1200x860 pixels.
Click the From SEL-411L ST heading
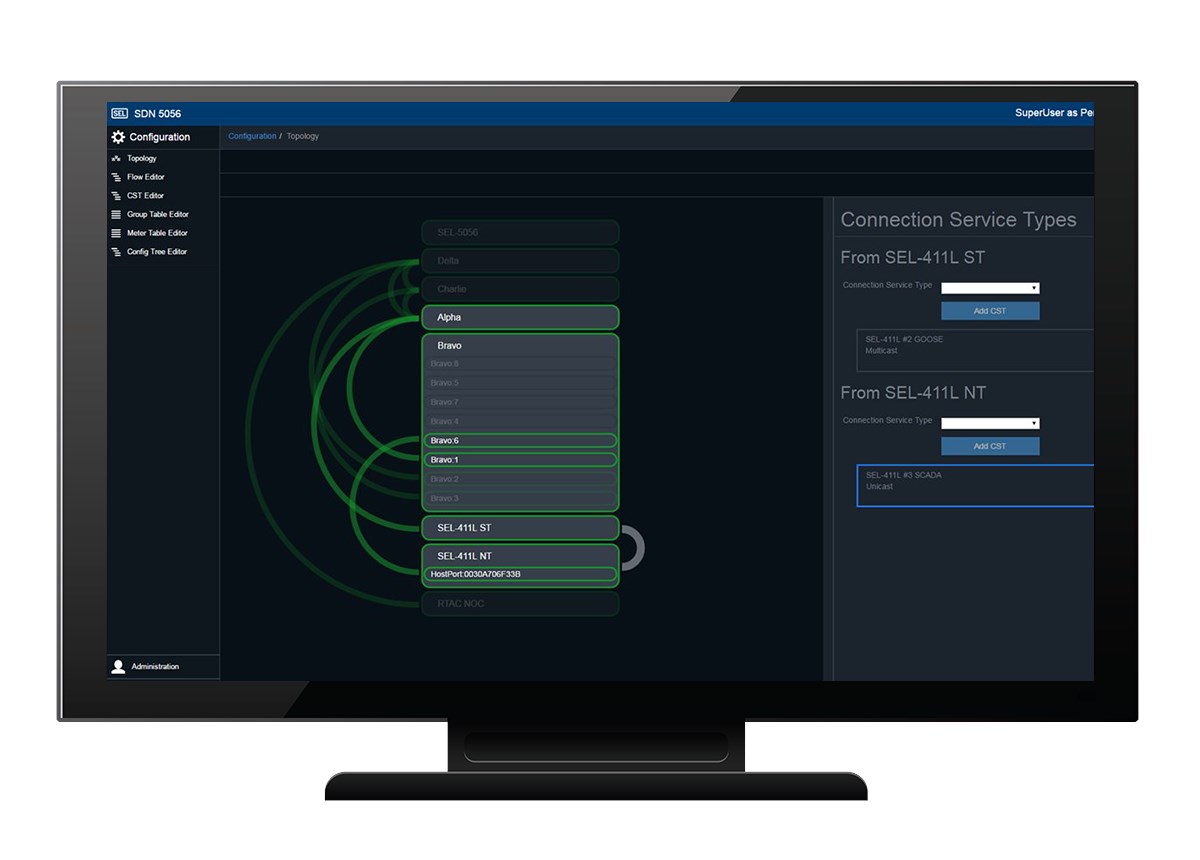pyautogui.click(x=912, y=258)
